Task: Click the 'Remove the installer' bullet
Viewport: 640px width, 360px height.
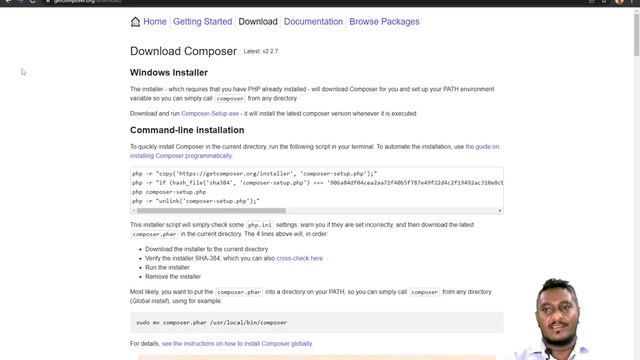Action: point(173,277)
